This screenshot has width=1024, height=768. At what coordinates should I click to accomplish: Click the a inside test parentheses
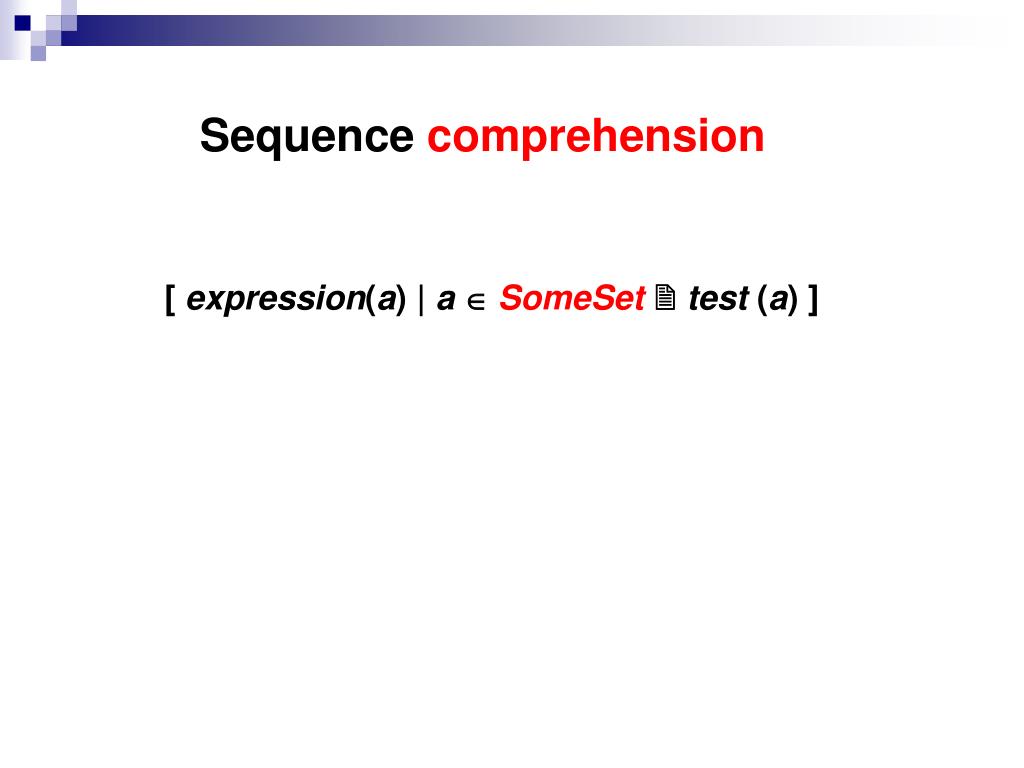778,300
